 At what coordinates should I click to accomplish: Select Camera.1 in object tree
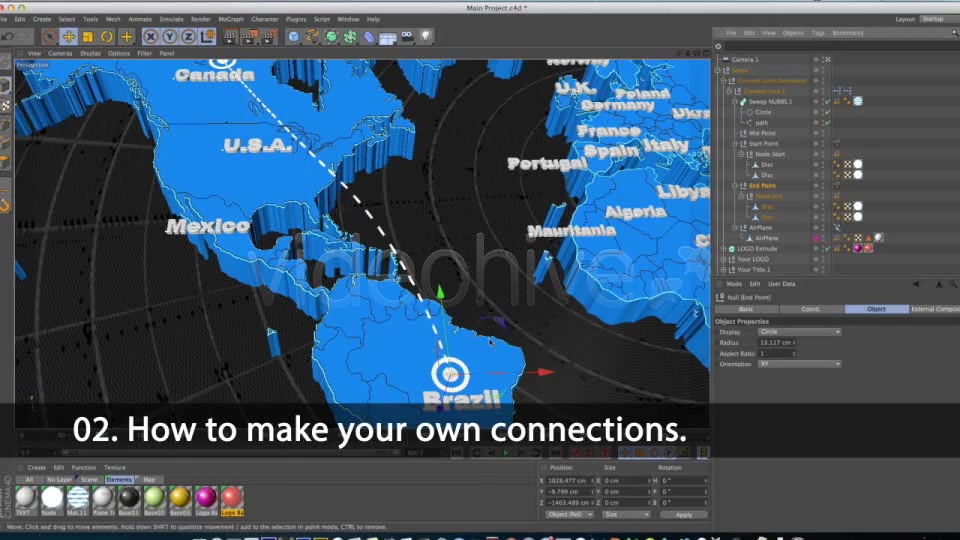pos(744,59)
